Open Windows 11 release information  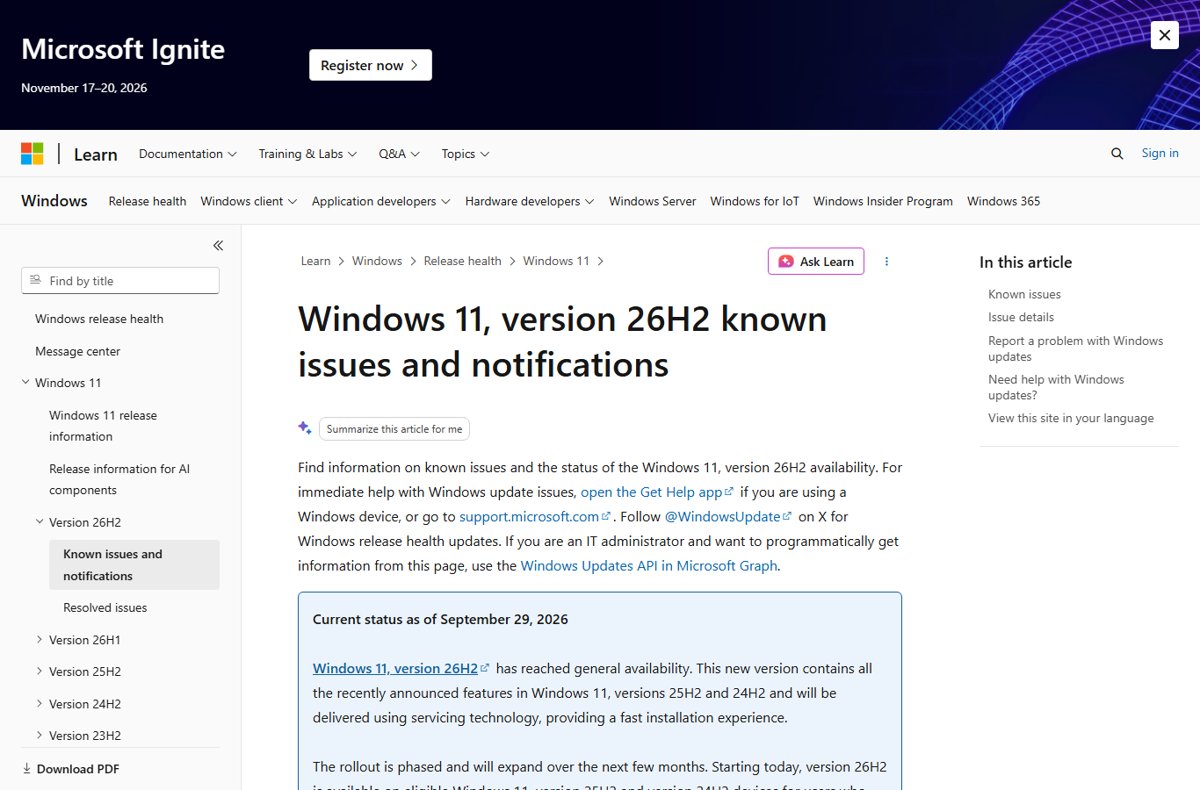pos(103,426)
